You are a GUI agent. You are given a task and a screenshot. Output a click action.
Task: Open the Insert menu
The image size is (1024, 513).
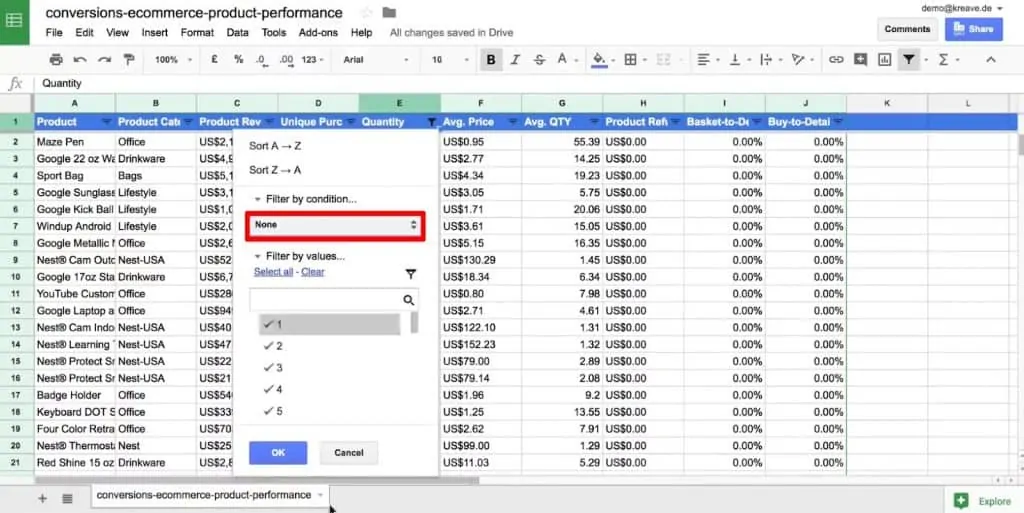155,33
